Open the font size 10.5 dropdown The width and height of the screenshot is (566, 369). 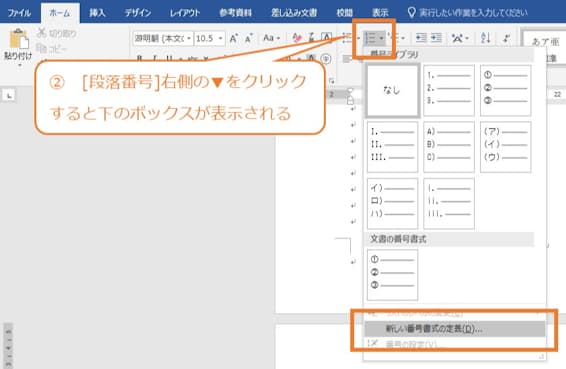[221, 38]
